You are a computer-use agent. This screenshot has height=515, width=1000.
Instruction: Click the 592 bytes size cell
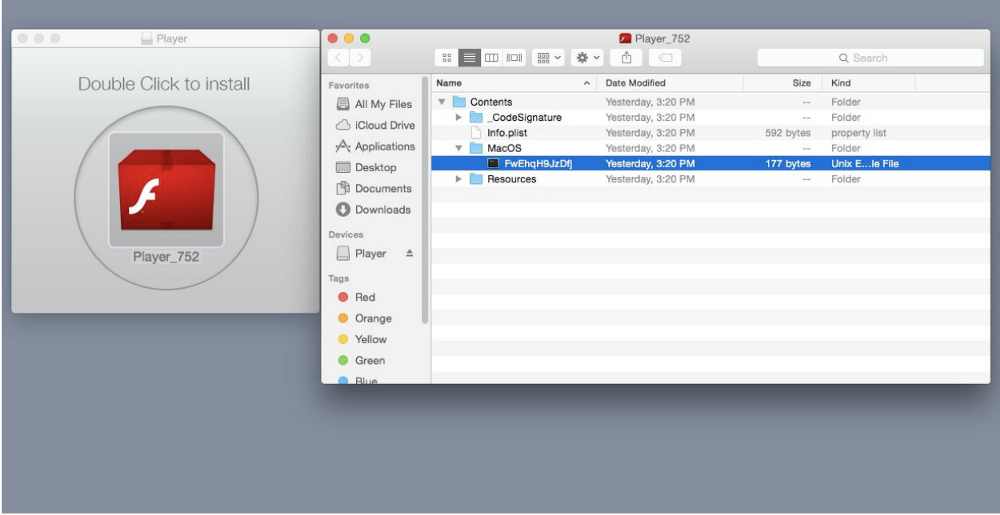(x=788, y=133)
